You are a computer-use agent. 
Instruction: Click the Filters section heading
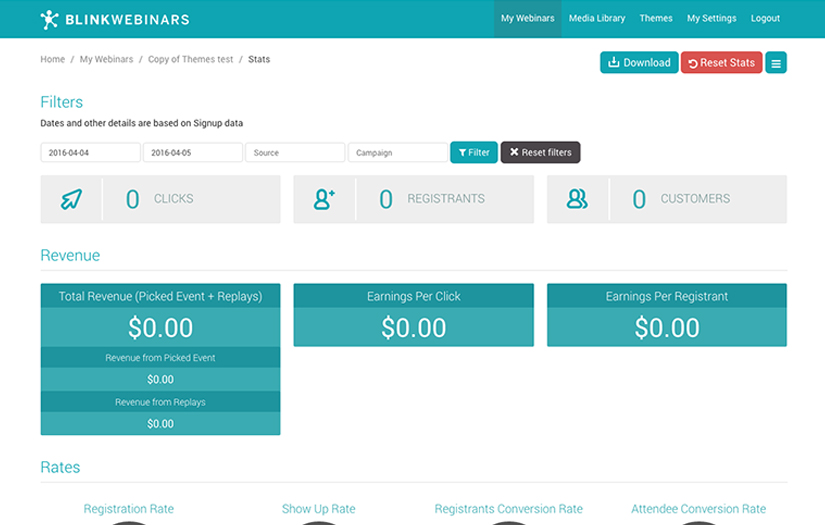pos(62,102)
